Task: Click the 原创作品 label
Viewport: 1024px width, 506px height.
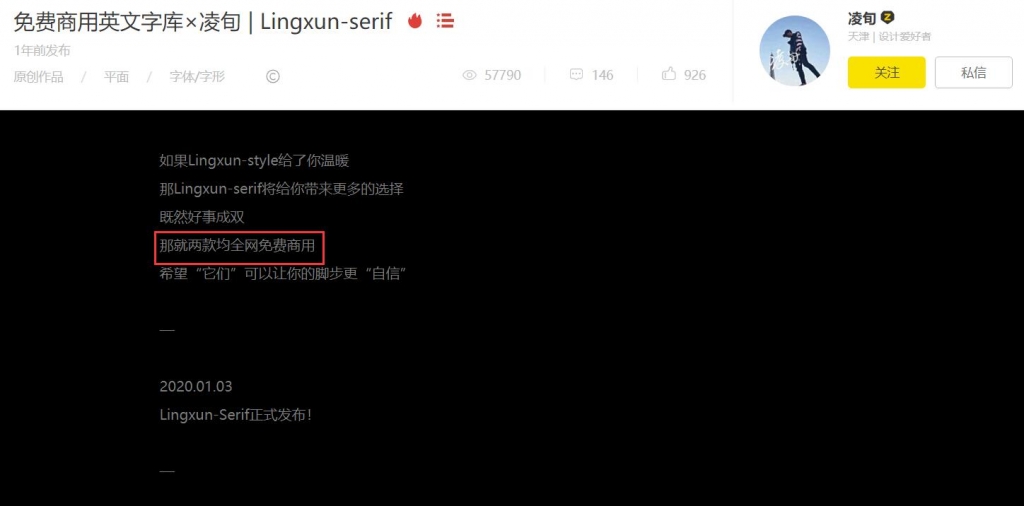Action: (39, 77)
